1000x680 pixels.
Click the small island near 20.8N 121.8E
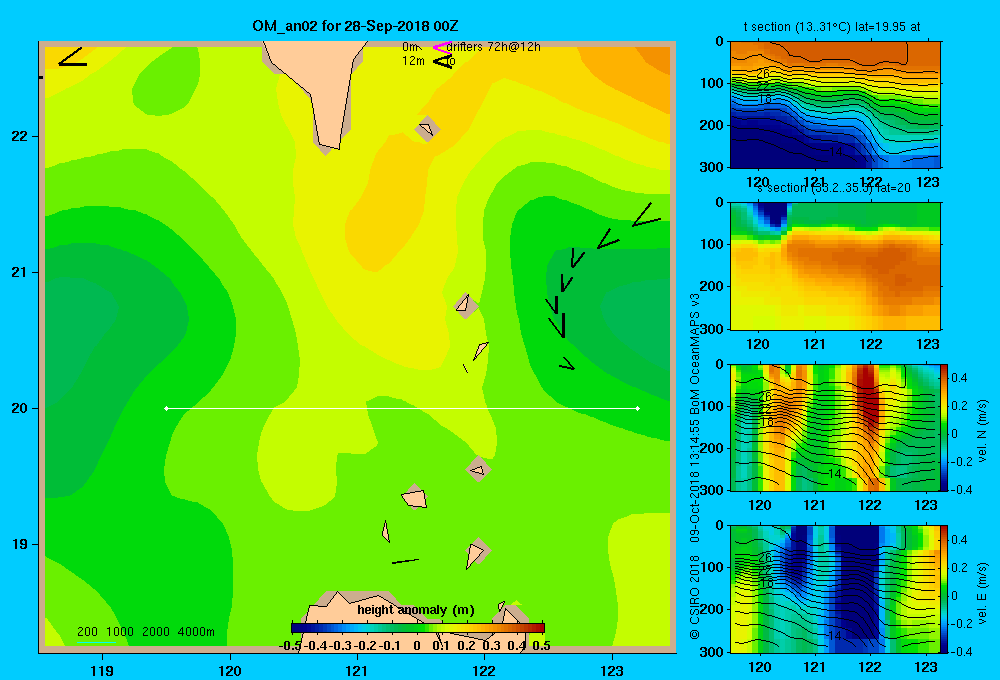(465, 305)
